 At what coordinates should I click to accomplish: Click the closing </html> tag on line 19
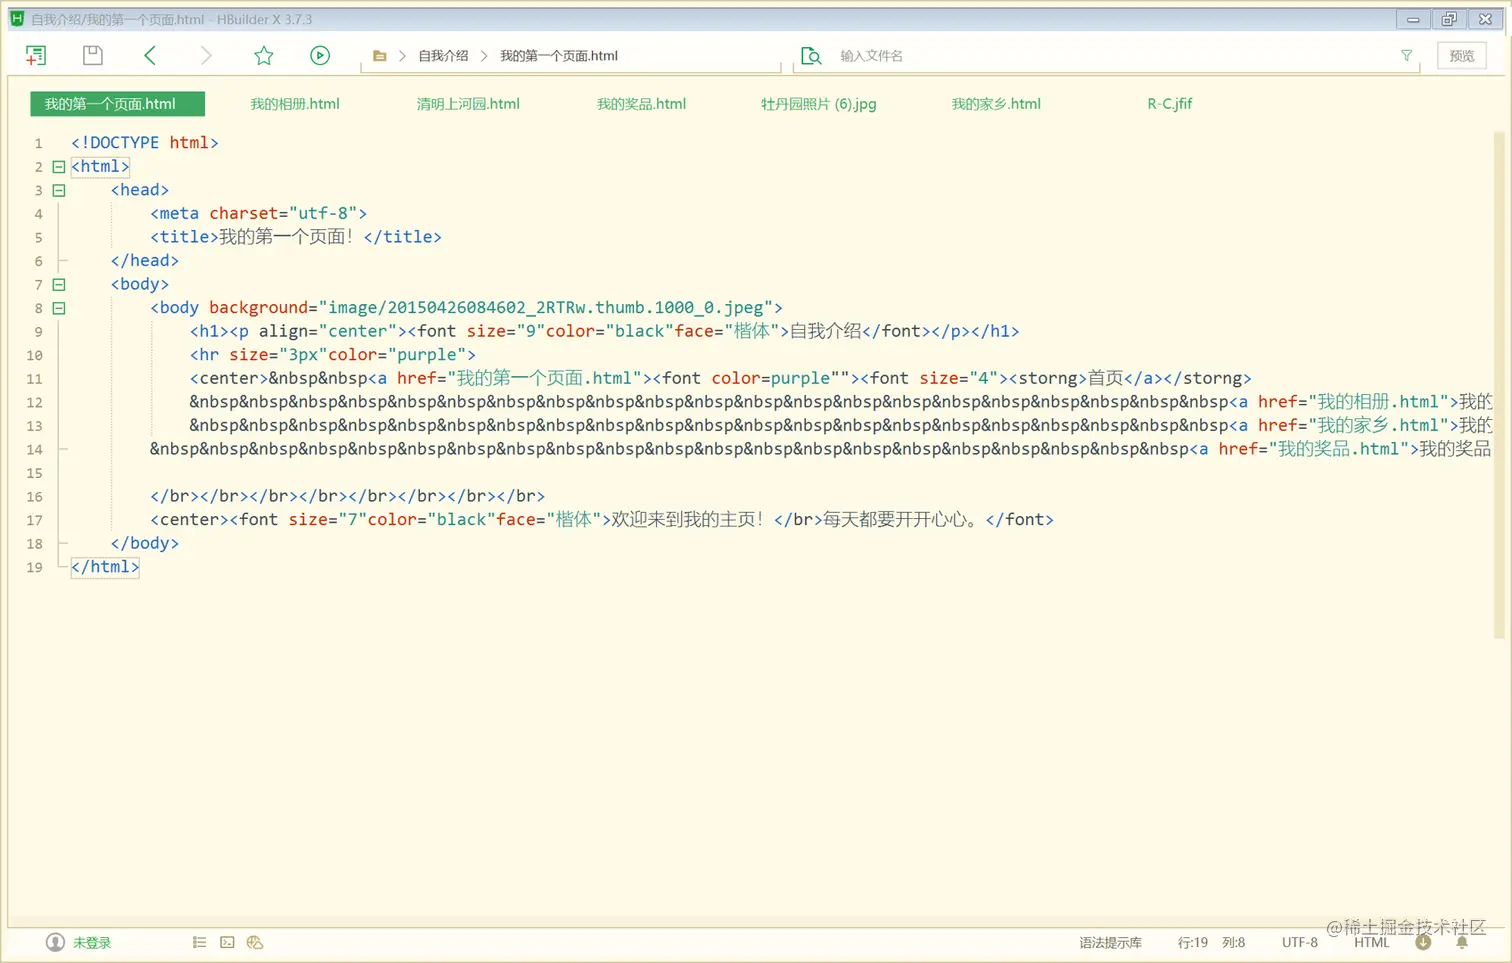click(x=105, y=568)
